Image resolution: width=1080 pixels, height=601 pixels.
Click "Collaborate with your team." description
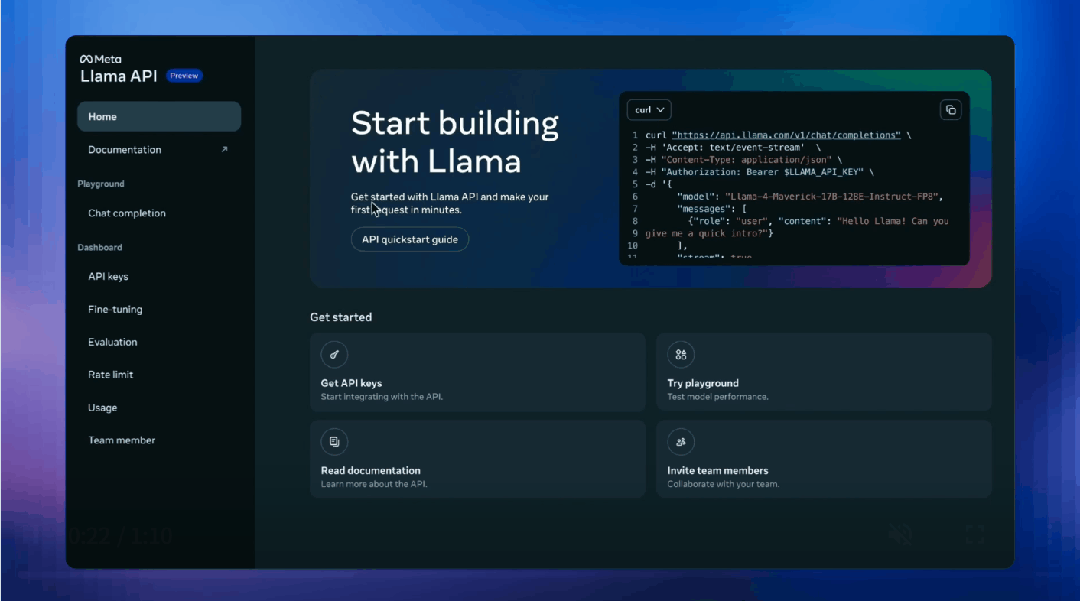pos(723,485)
